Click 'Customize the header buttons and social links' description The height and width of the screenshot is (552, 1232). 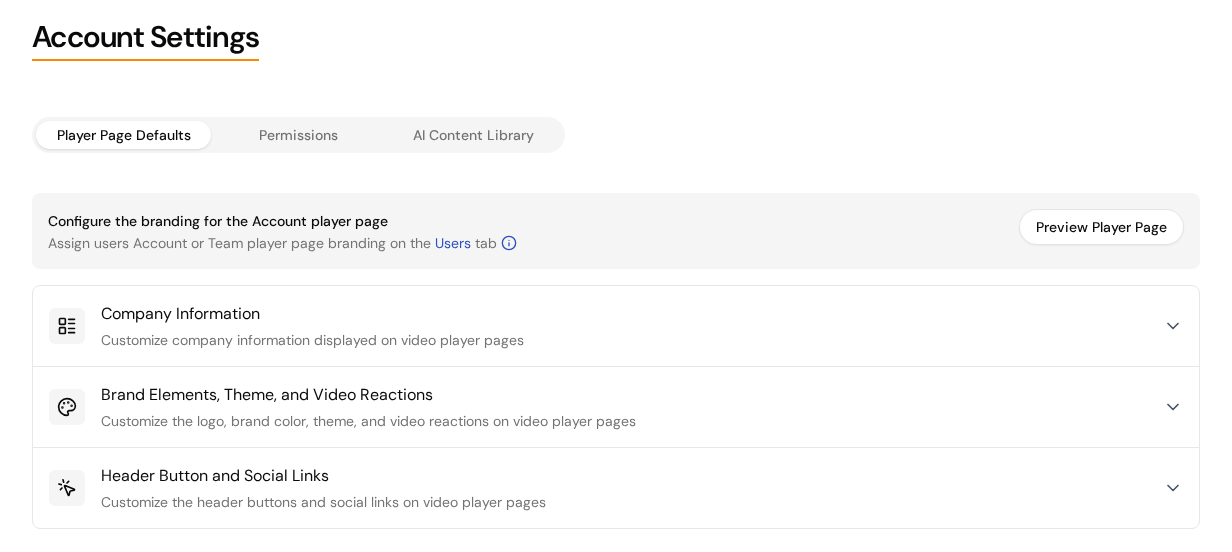click(x=323, y=502)
